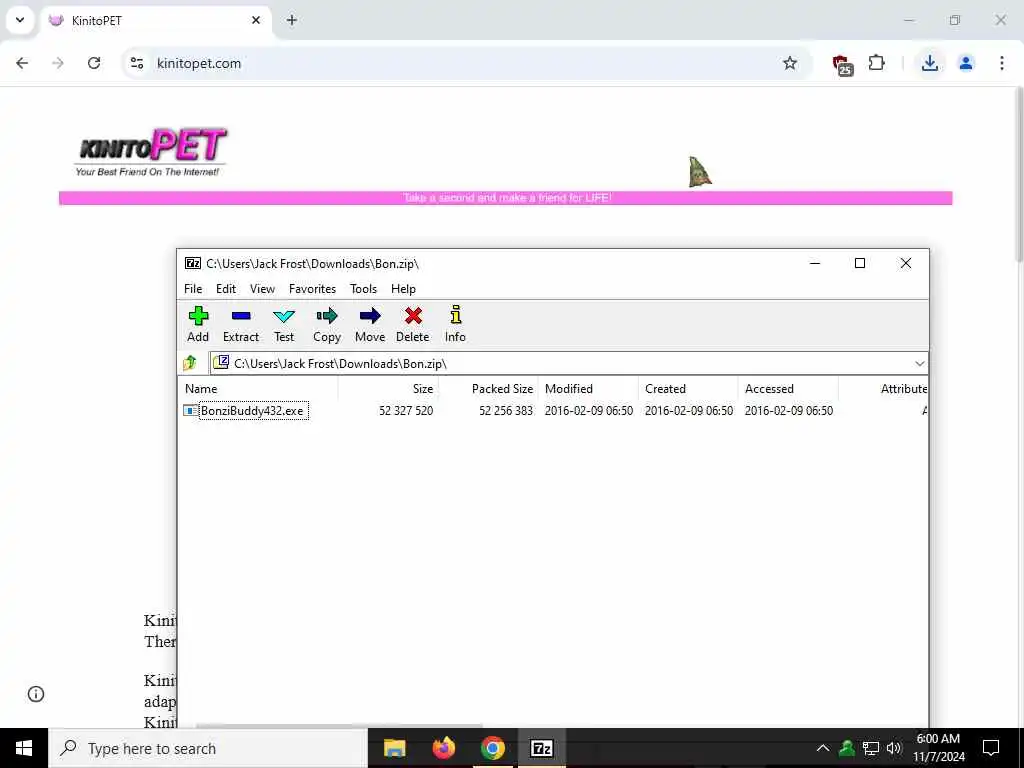Delete the selected file with the red X
Image resolution: width=1024 pixels, height=768 pixels.
pyautogui.click(x=413, y=324)
